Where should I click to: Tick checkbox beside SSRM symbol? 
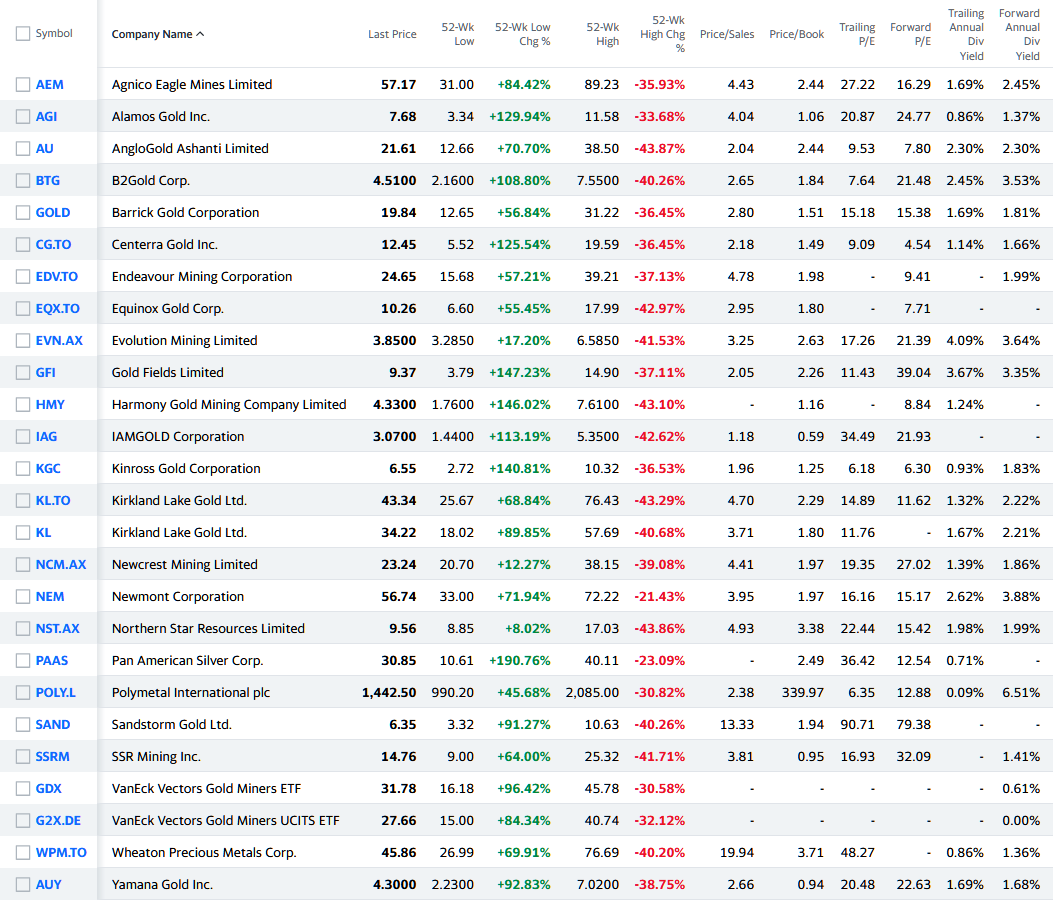click(23, 756)
